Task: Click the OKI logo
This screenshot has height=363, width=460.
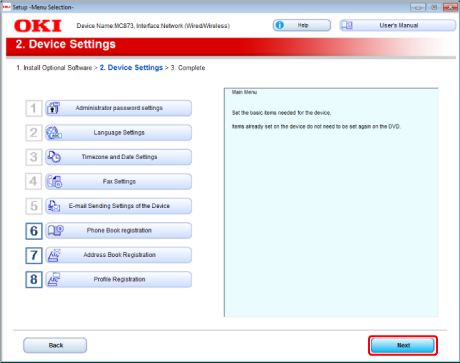Action: pyautogui.click(x=38, y=26)
